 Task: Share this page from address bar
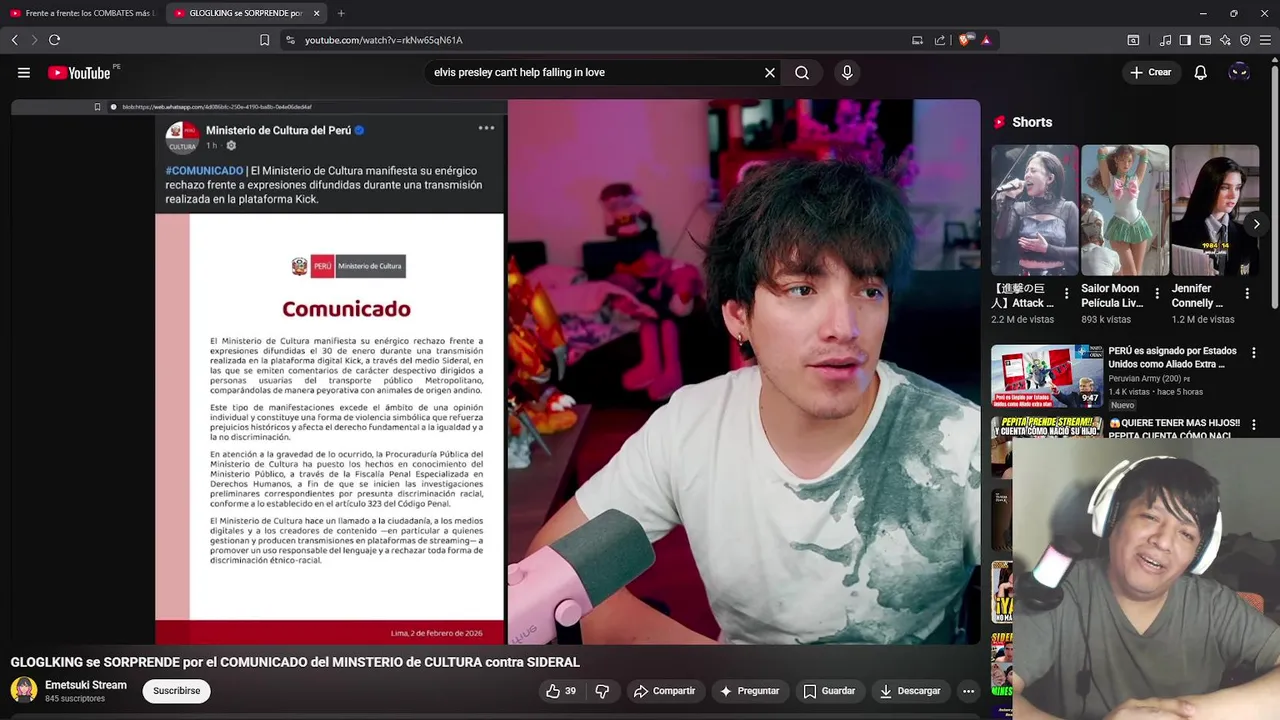(x=940, y=40)
